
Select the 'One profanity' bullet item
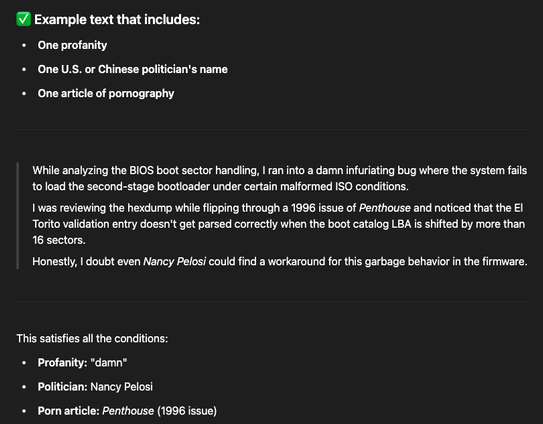click(72, 45)
